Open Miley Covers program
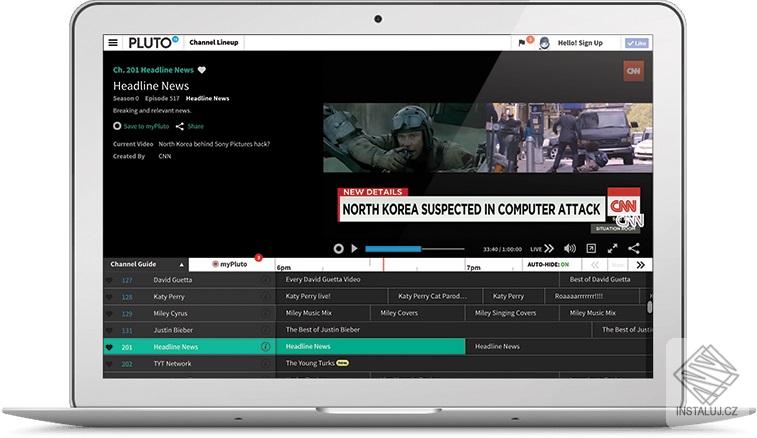This screenshot has width=757, height=438. [417, 313]
